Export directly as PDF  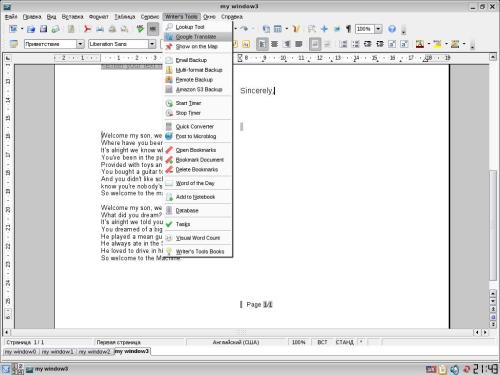tap(87, 29)
